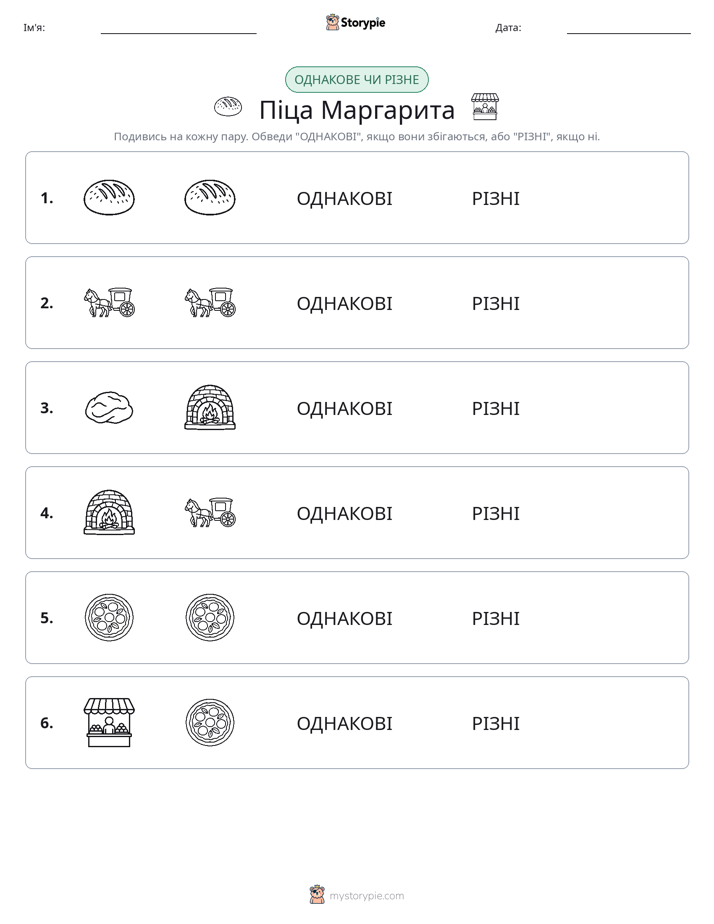Mark РІЗНІ in row 6

(x=496, y=723)
